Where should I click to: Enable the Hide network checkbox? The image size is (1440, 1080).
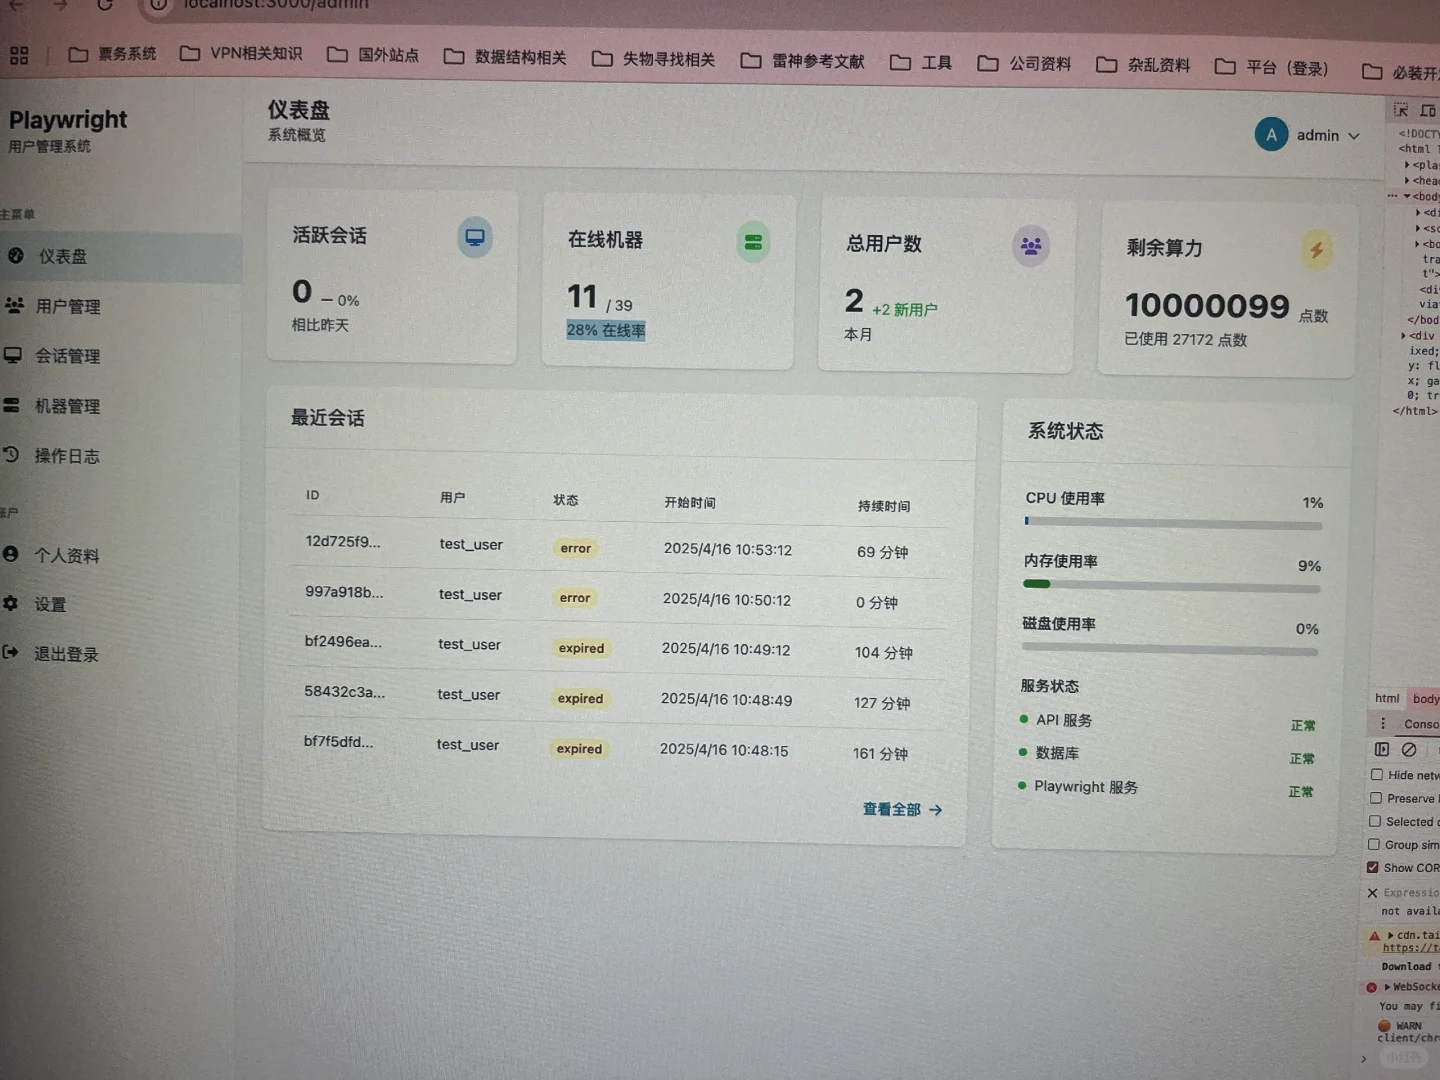[1375, 775]
